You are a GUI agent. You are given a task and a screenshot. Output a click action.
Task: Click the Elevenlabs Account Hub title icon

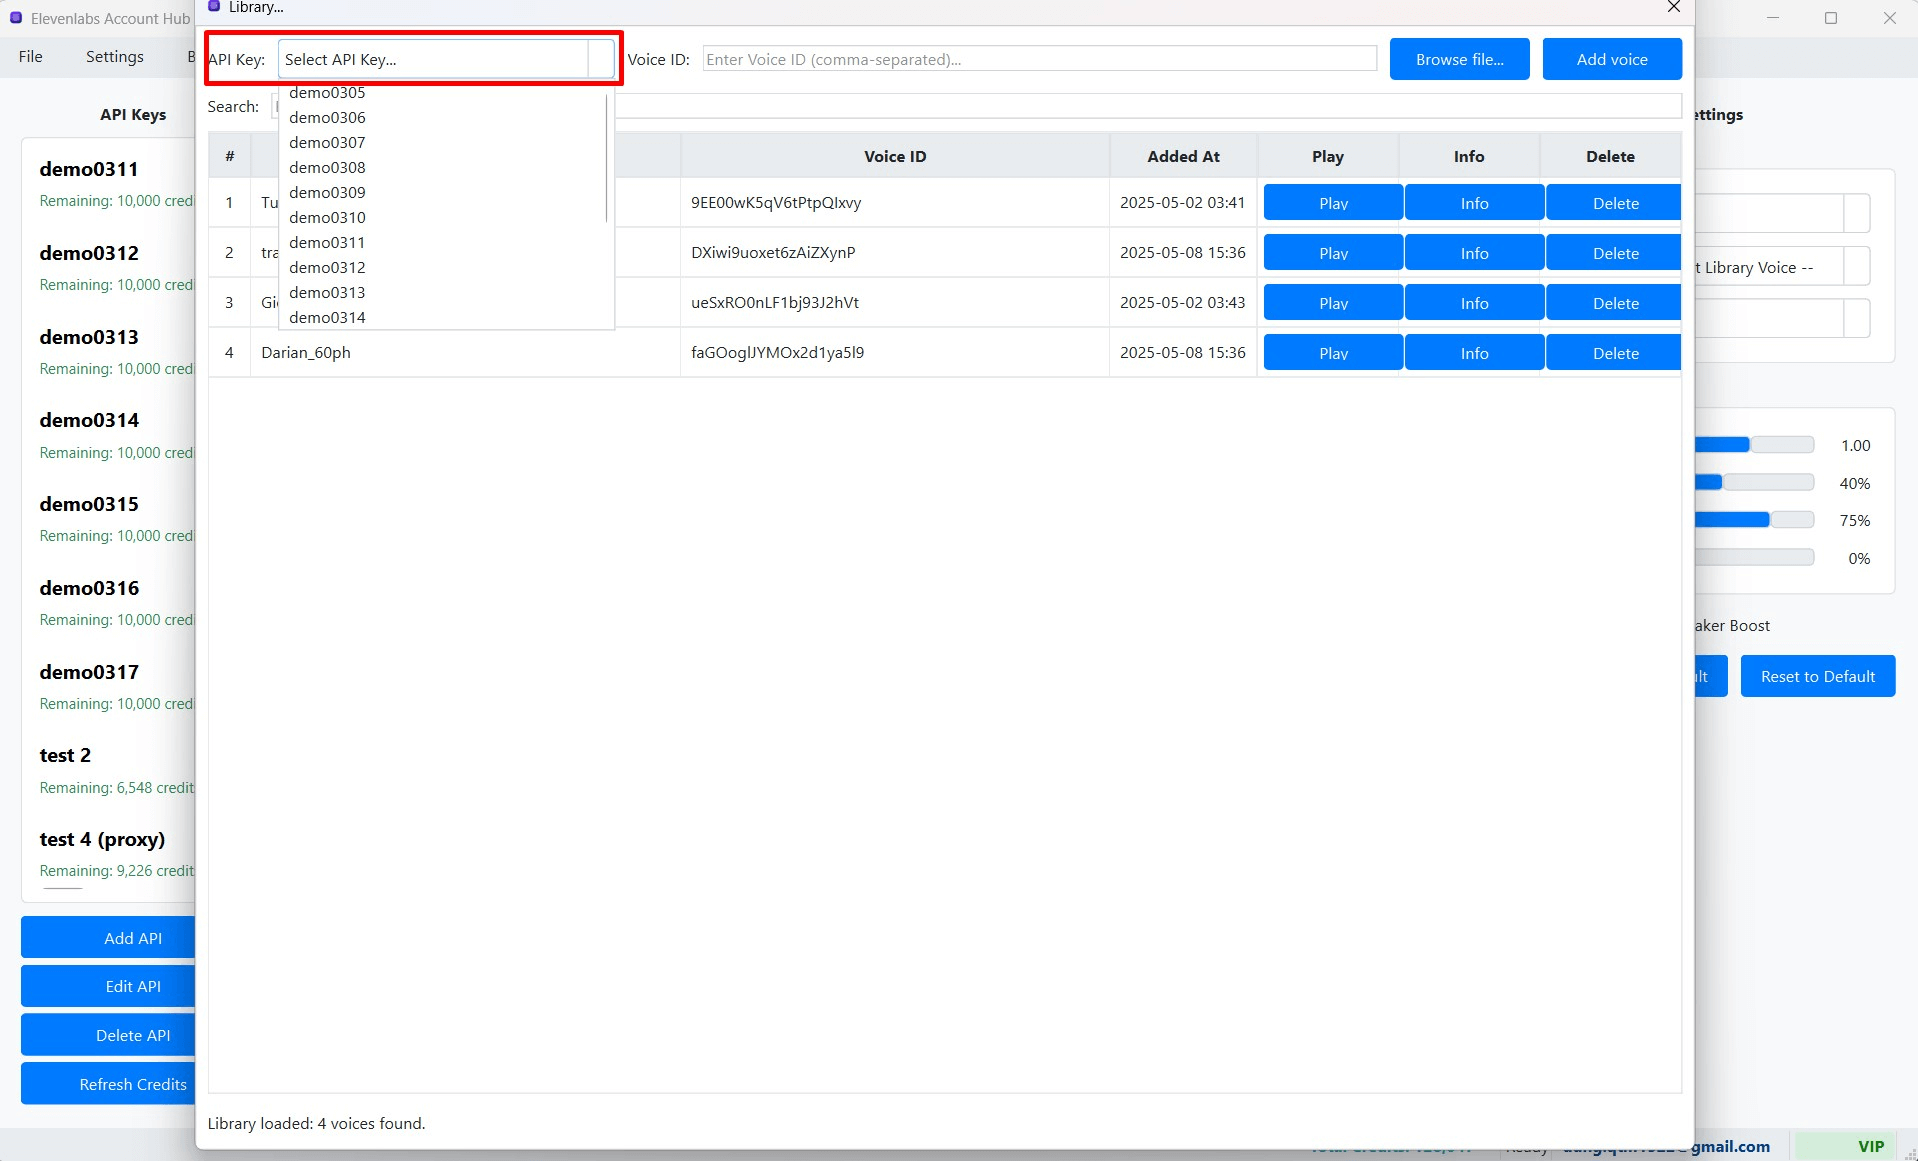[16, 18]
